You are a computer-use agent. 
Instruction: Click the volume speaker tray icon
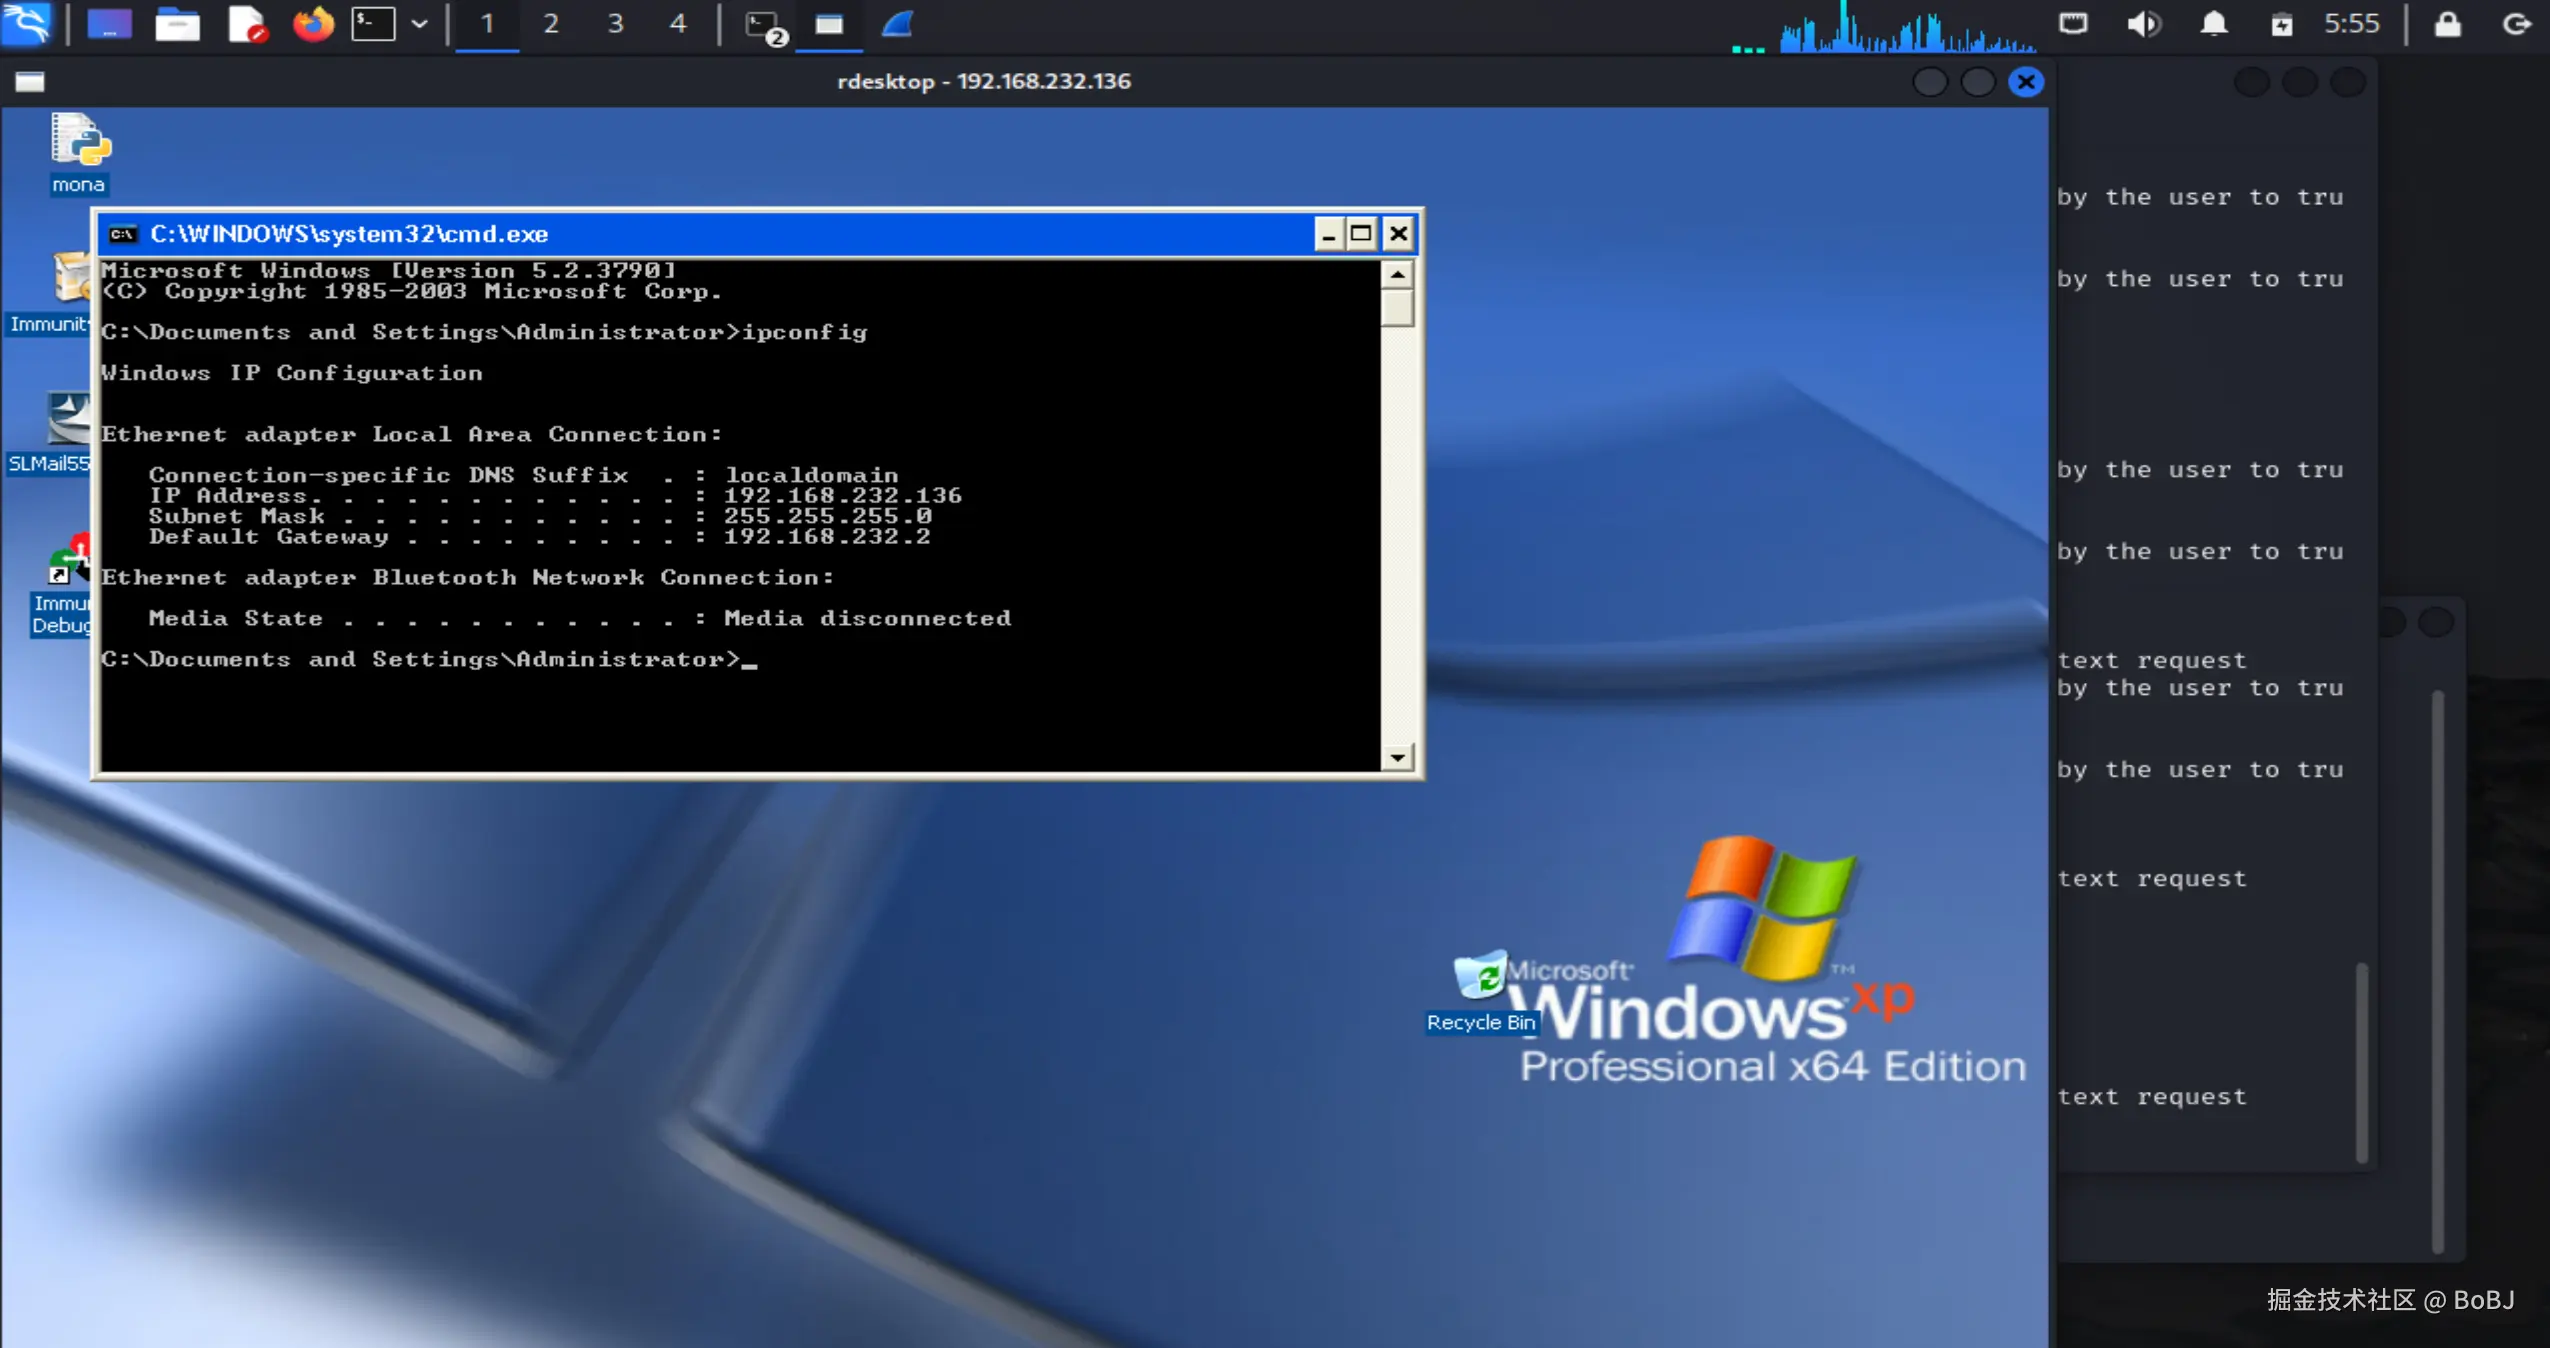tap(2142, 24)
